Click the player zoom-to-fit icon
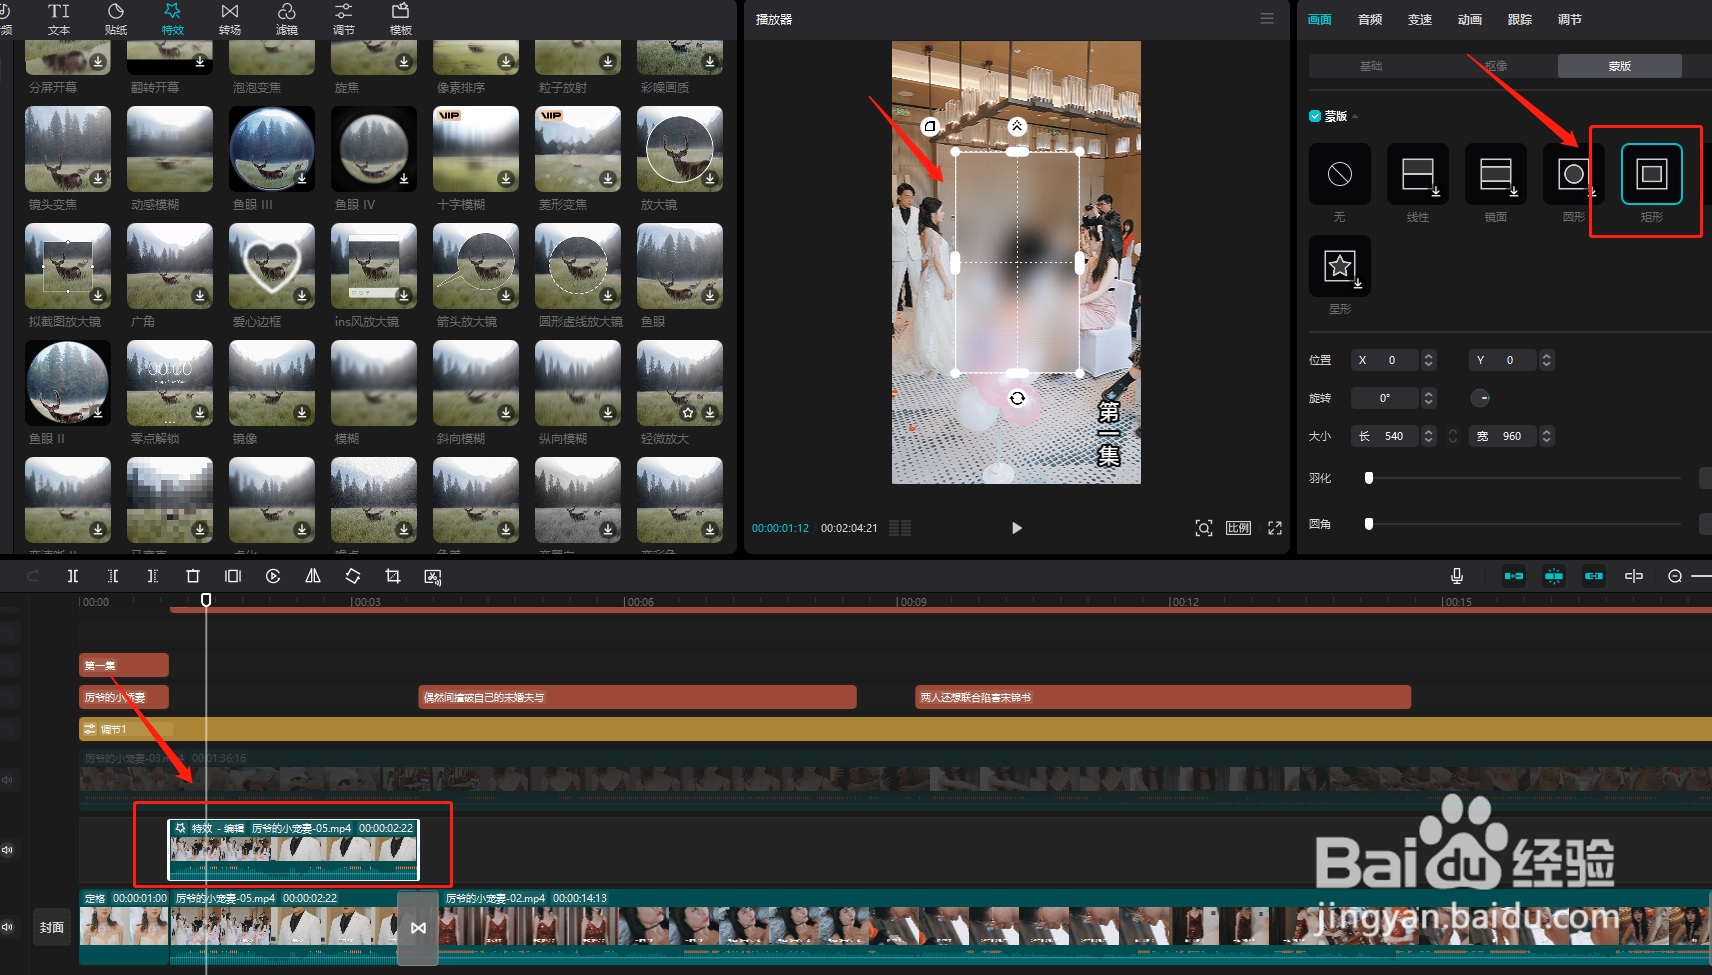The width and height of the screenshot is (1712, 975). pyautogui.click(x=1204, y=528)
